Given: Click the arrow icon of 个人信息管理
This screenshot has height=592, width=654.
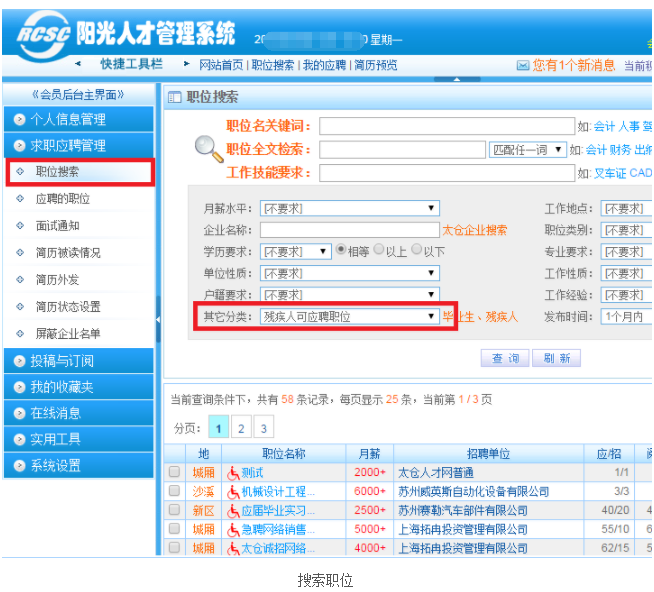Looking at the screenshot, I should pos(19,120).
